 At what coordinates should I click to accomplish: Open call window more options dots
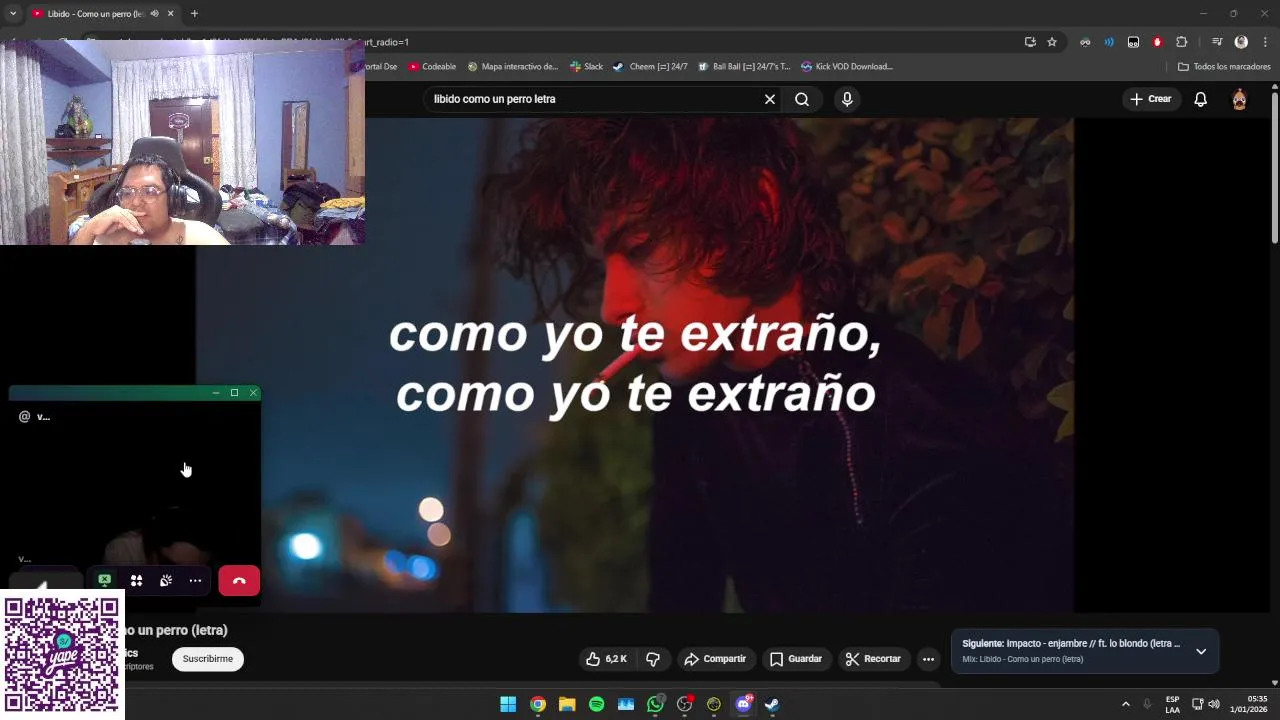point(195,581)
